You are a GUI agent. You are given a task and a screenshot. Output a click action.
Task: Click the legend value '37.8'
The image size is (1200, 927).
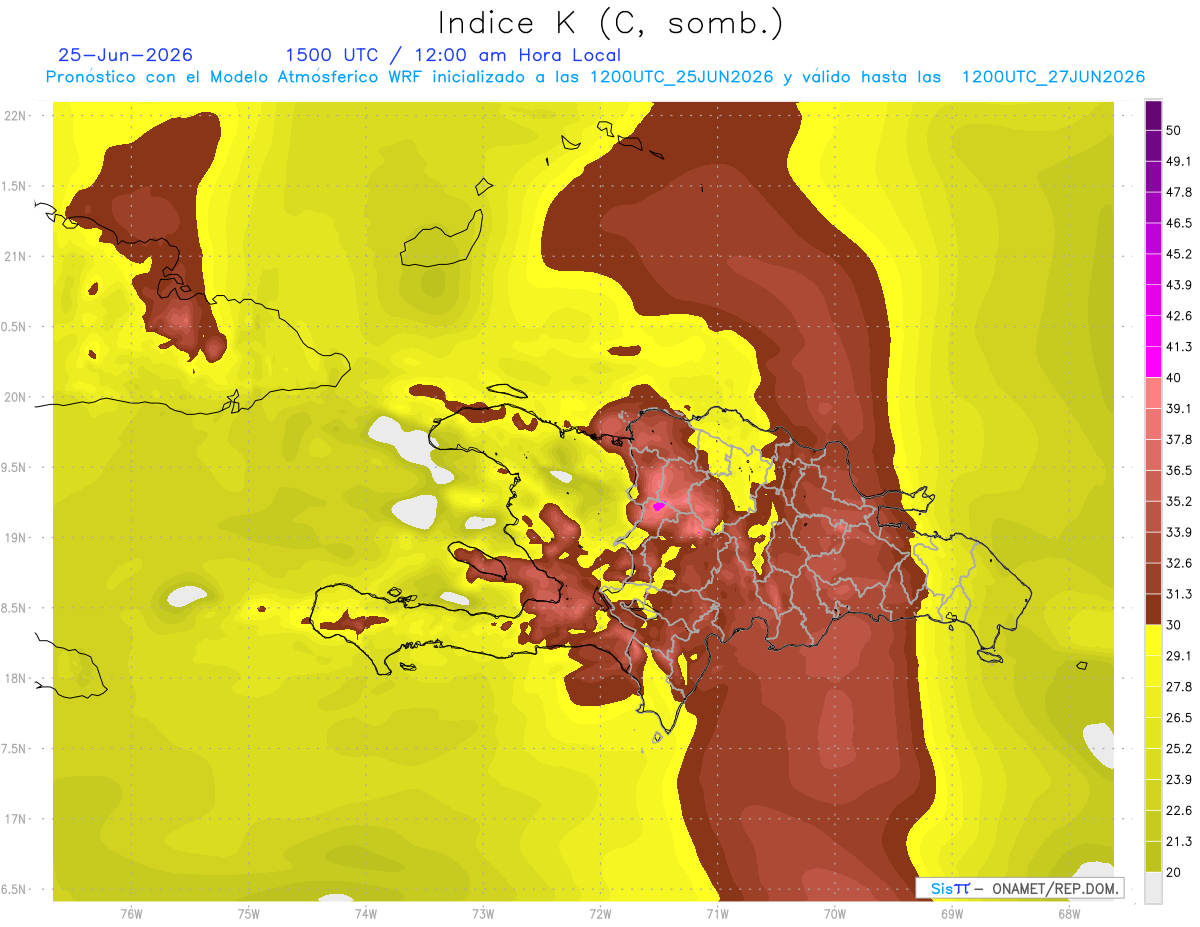tap(1178, 439)
